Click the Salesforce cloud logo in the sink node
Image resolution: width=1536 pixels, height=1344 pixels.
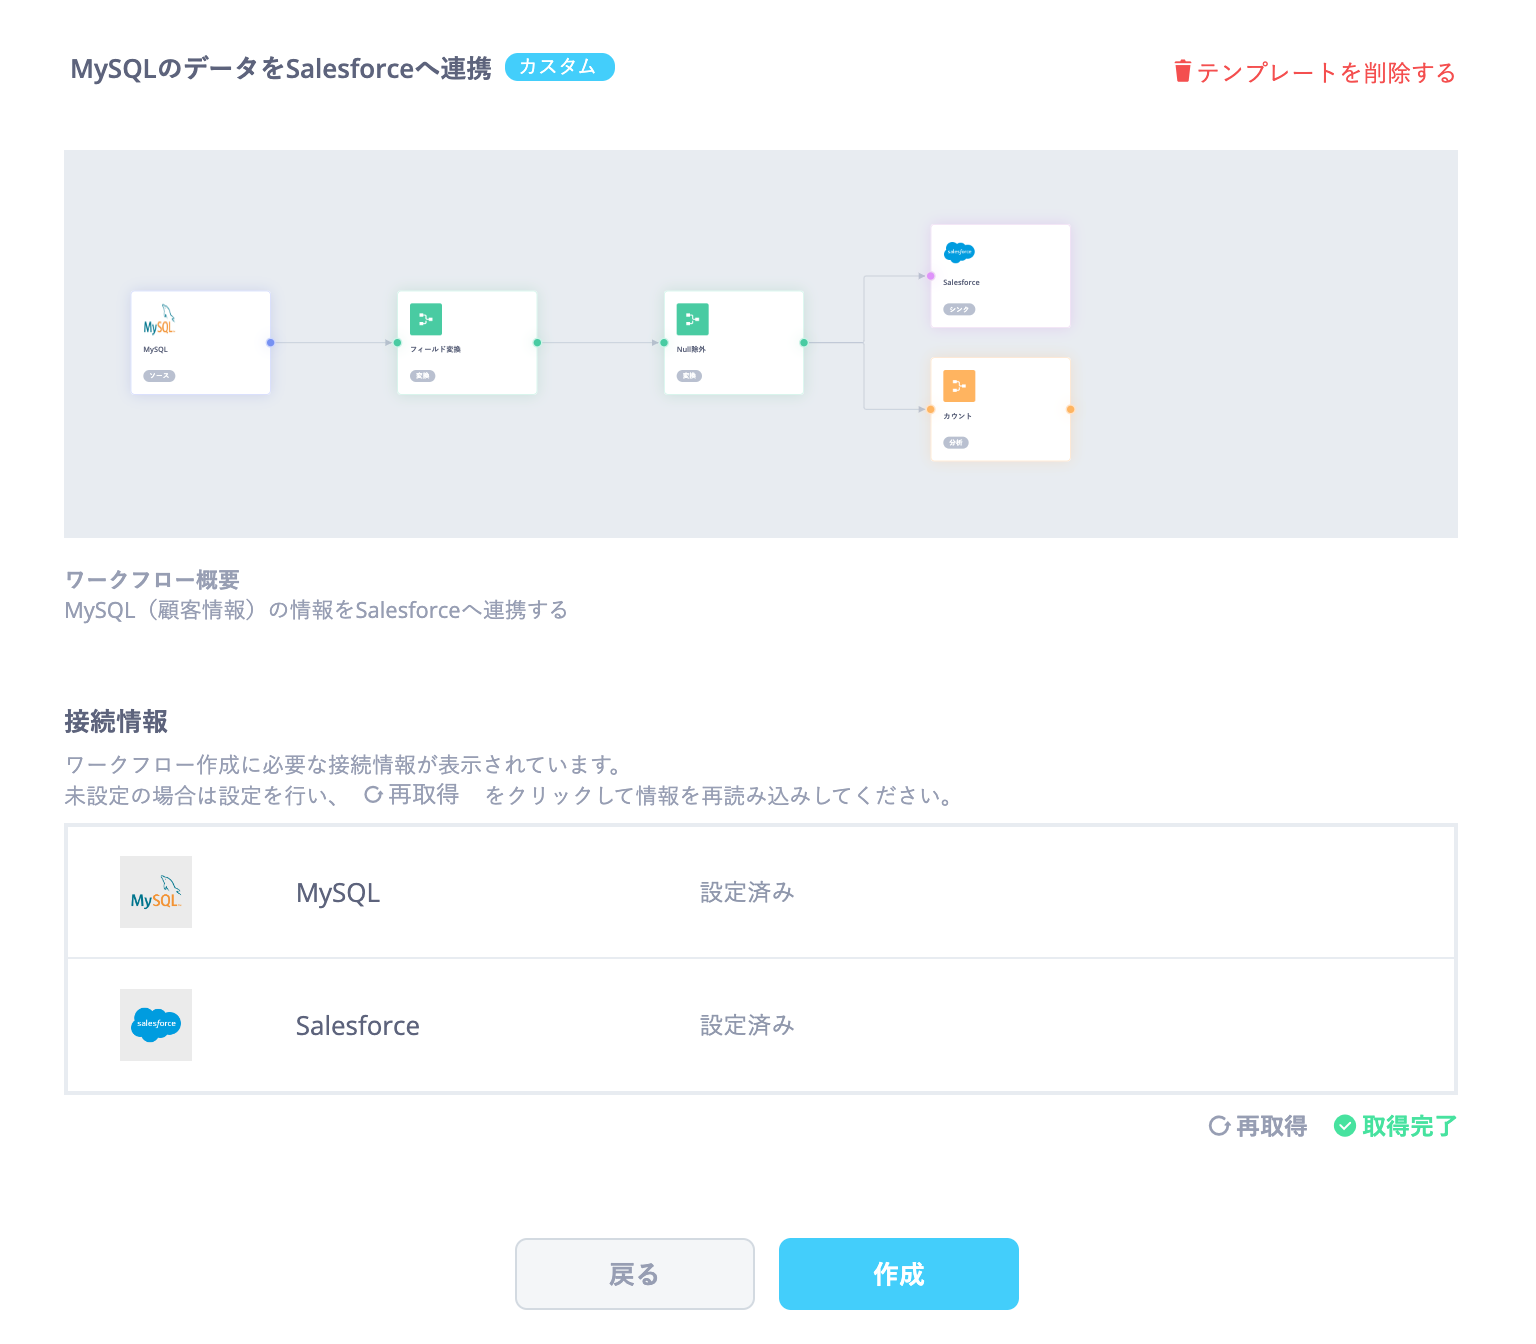959,252
